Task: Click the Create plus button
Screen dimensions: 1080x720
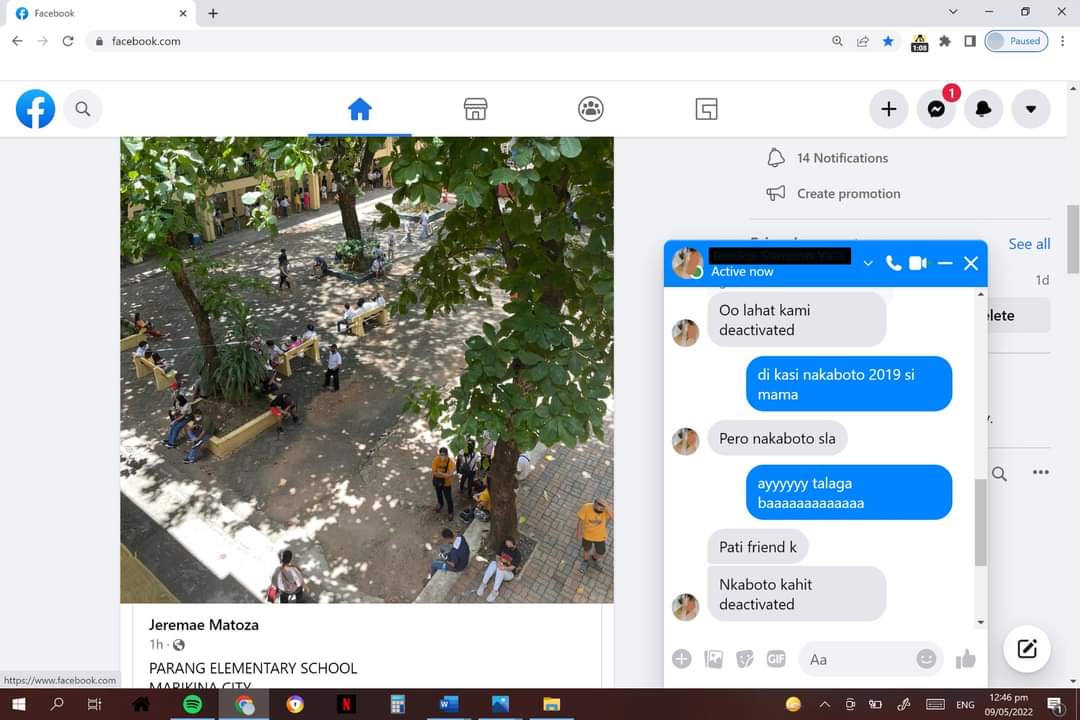Action: click(889, 109)
